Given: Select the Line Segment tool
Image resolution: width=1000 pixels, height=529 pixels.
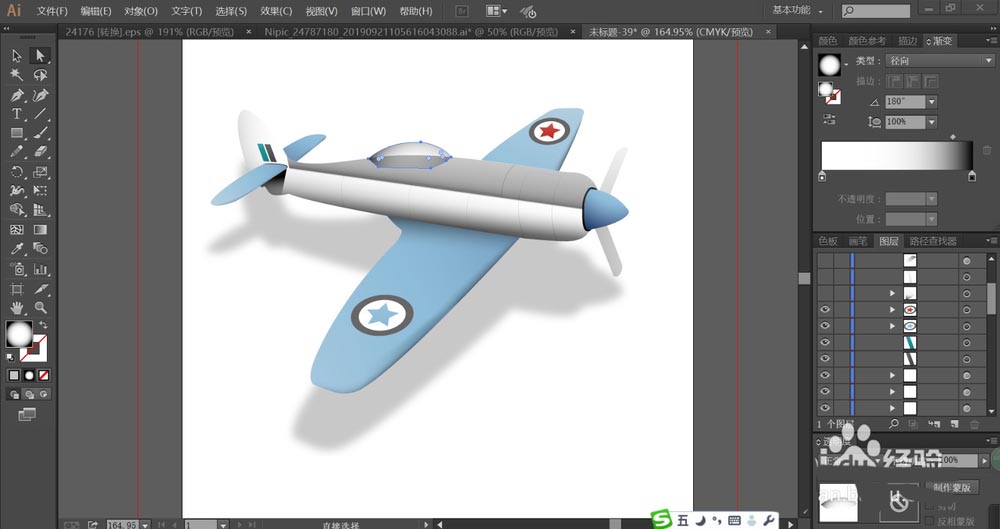Looking at the screenshot, I should click(40, 114).
